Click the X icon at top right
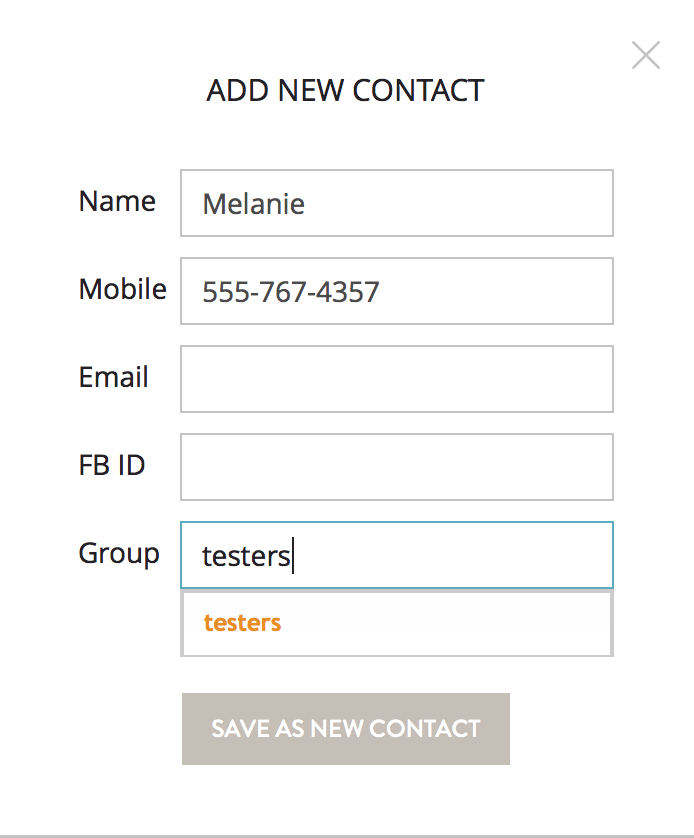The image size is (694, 838). tap(646, 56)
